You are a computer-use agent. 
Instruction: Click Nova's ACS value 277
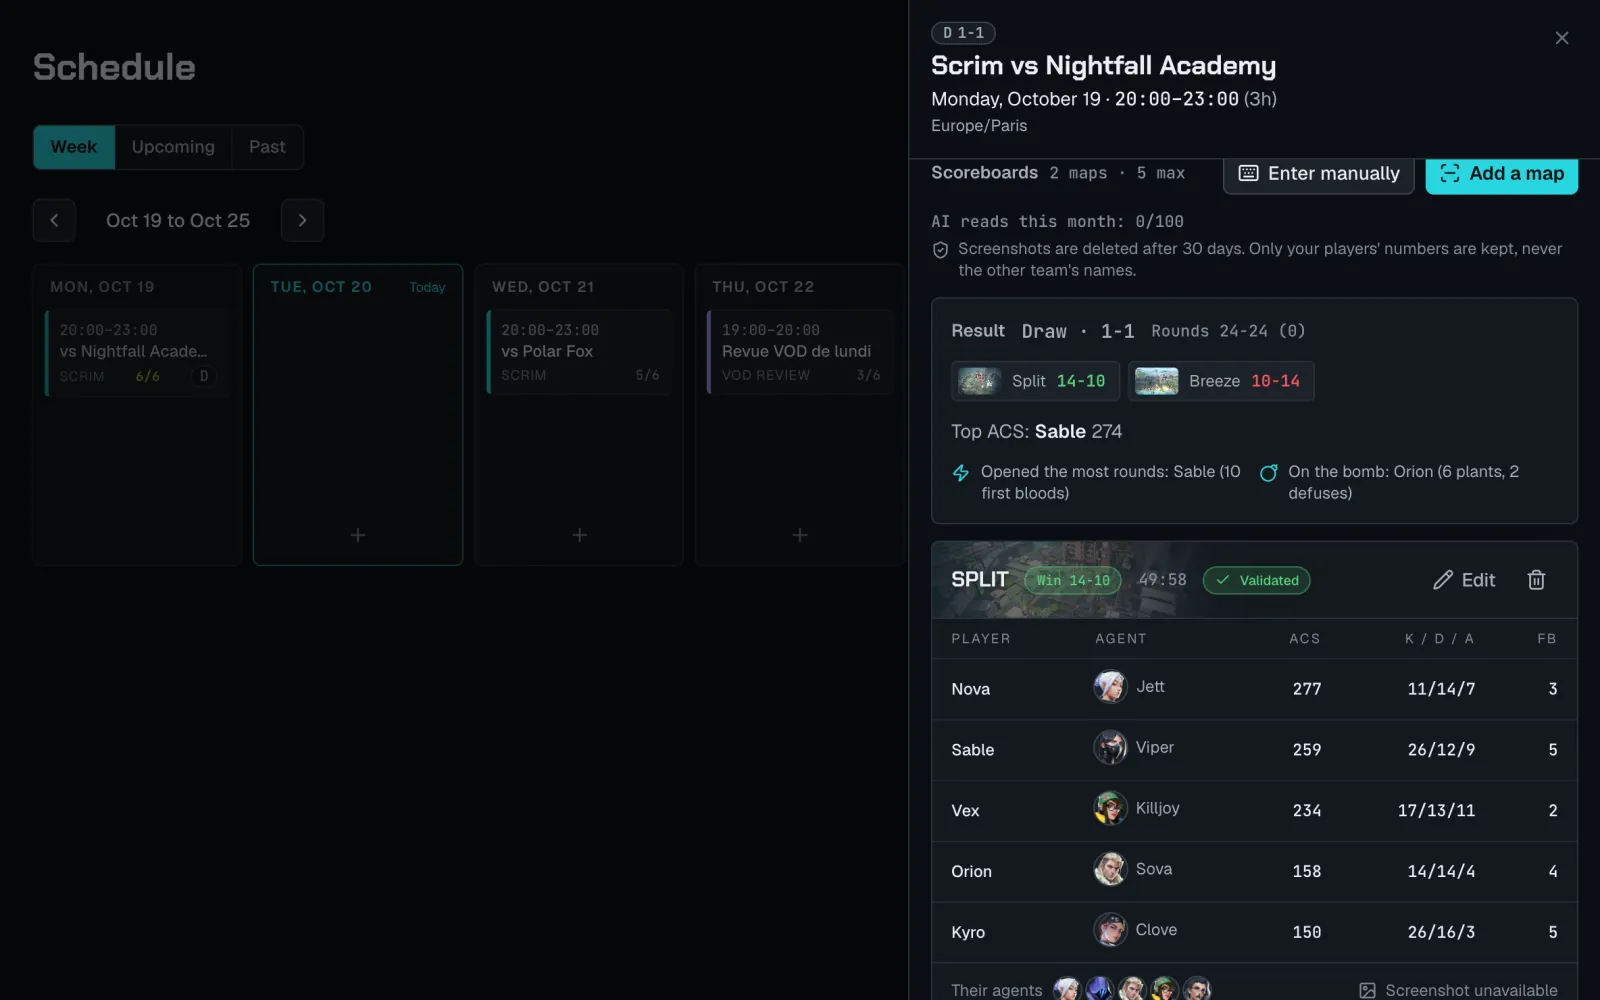pos(1307,689)
